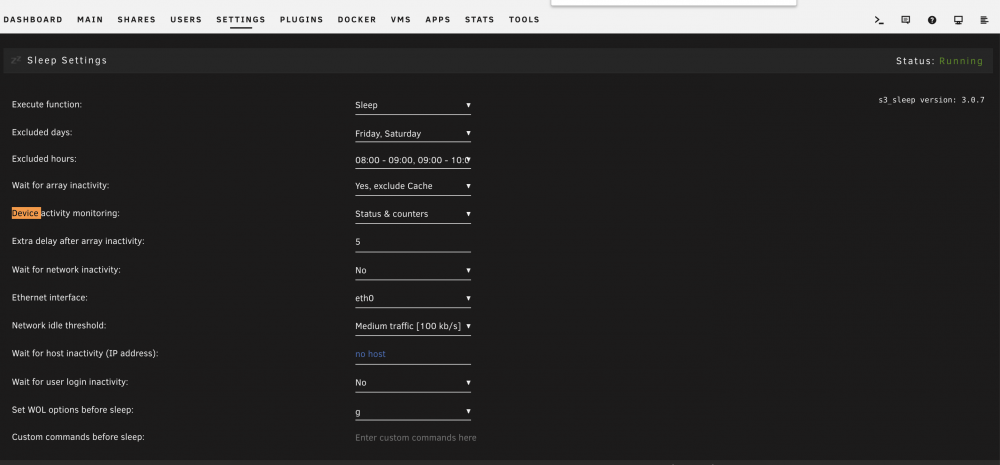Expand the Set WOL options dropdown
This screenshot has width=1000, height=465.
(413, 411)
